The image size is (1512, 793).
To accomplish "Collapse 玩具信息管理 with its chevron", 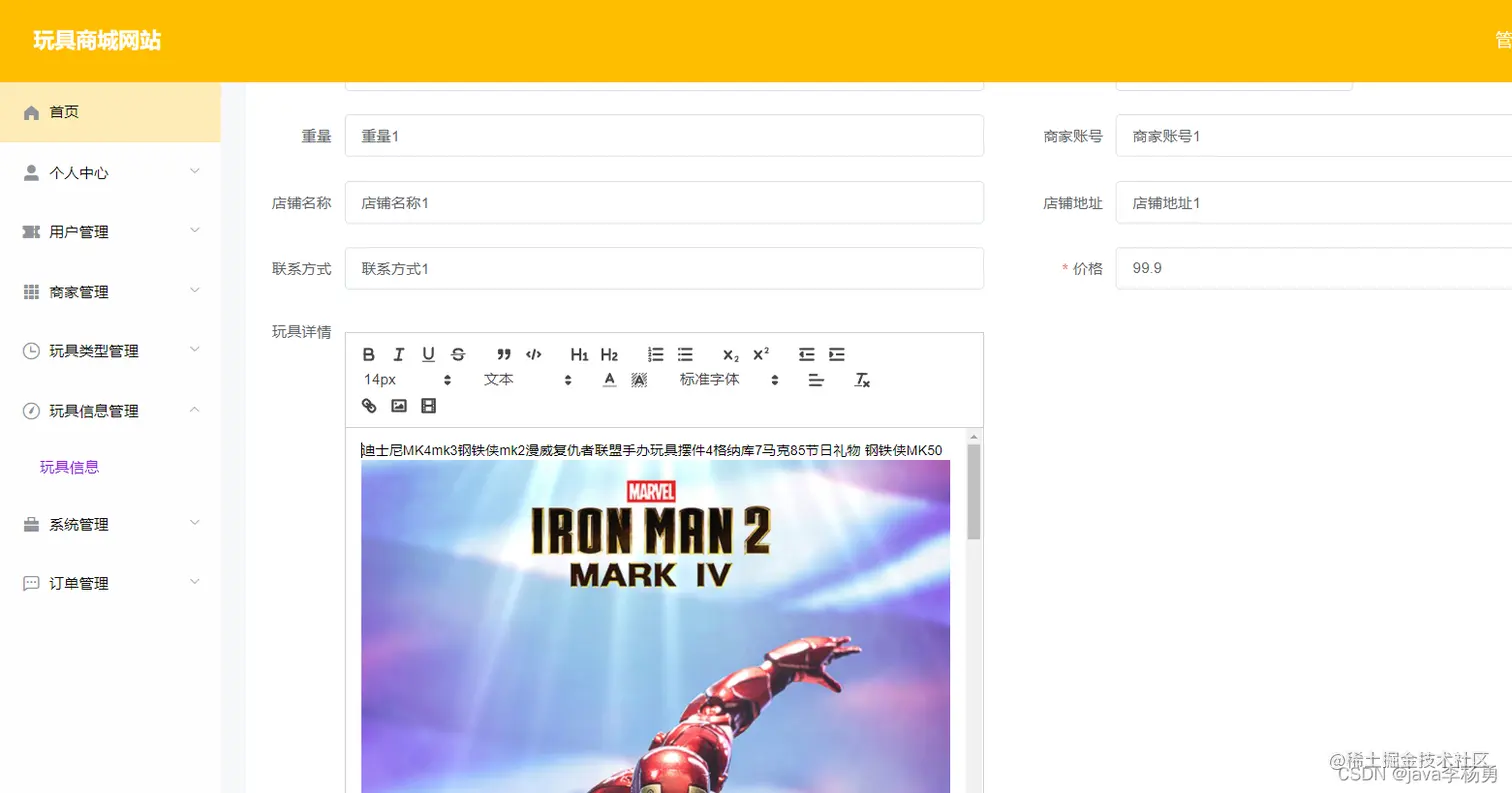I will (x=195, y=409).
